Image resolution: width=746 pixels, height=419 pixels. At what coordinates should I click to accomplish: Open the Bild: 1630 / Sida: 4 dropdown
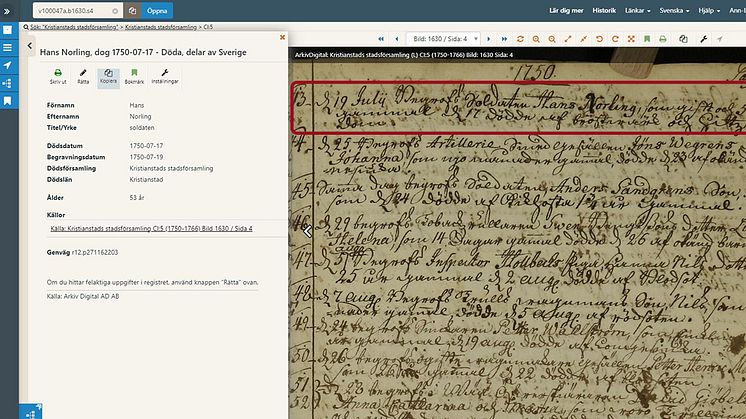pos(443,39)
